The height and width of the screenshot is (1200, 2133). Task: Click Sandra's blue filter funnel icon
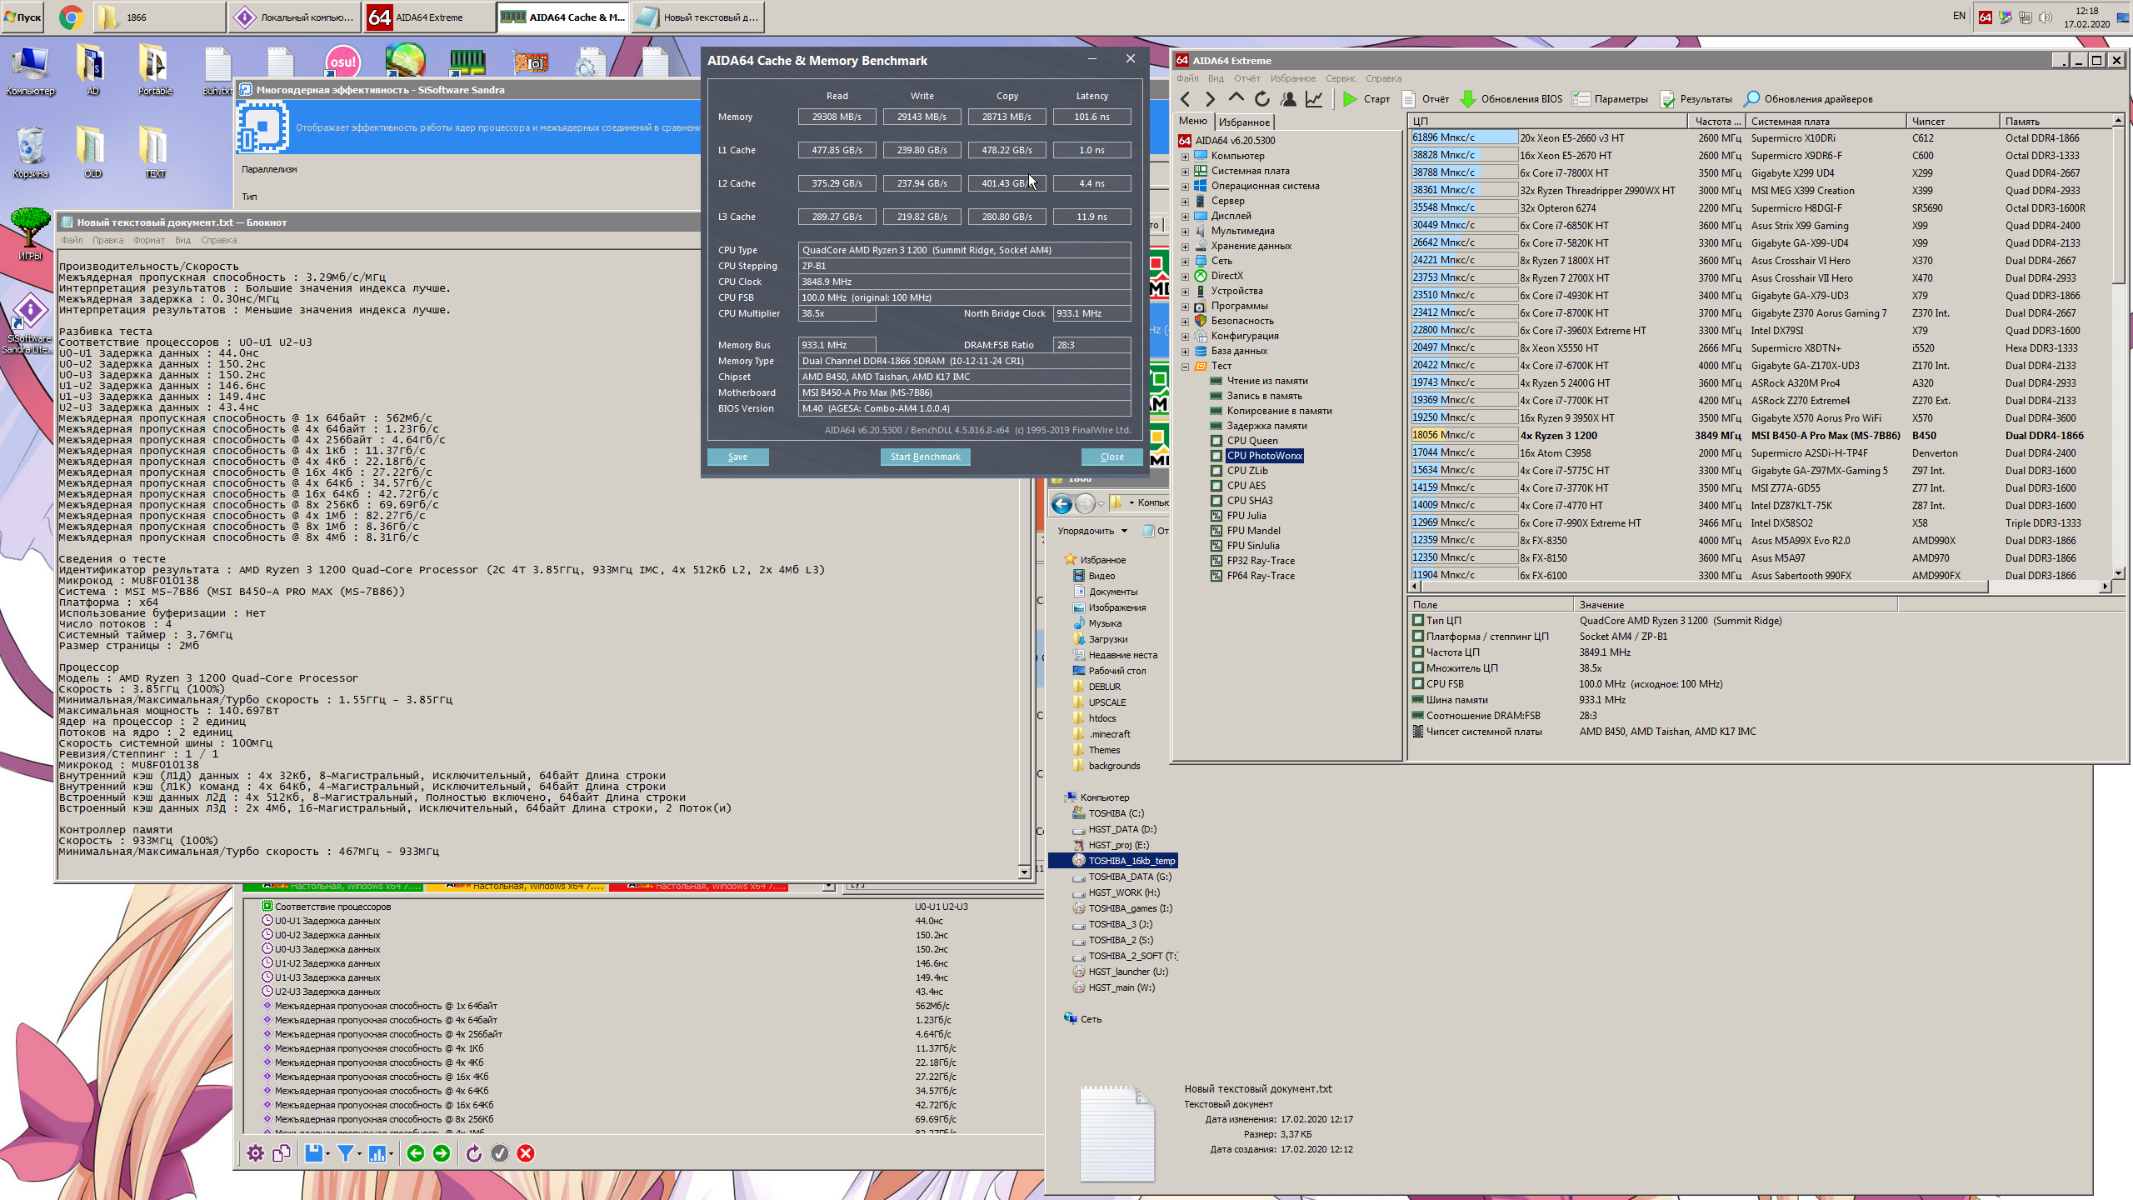coord(346,1153)
